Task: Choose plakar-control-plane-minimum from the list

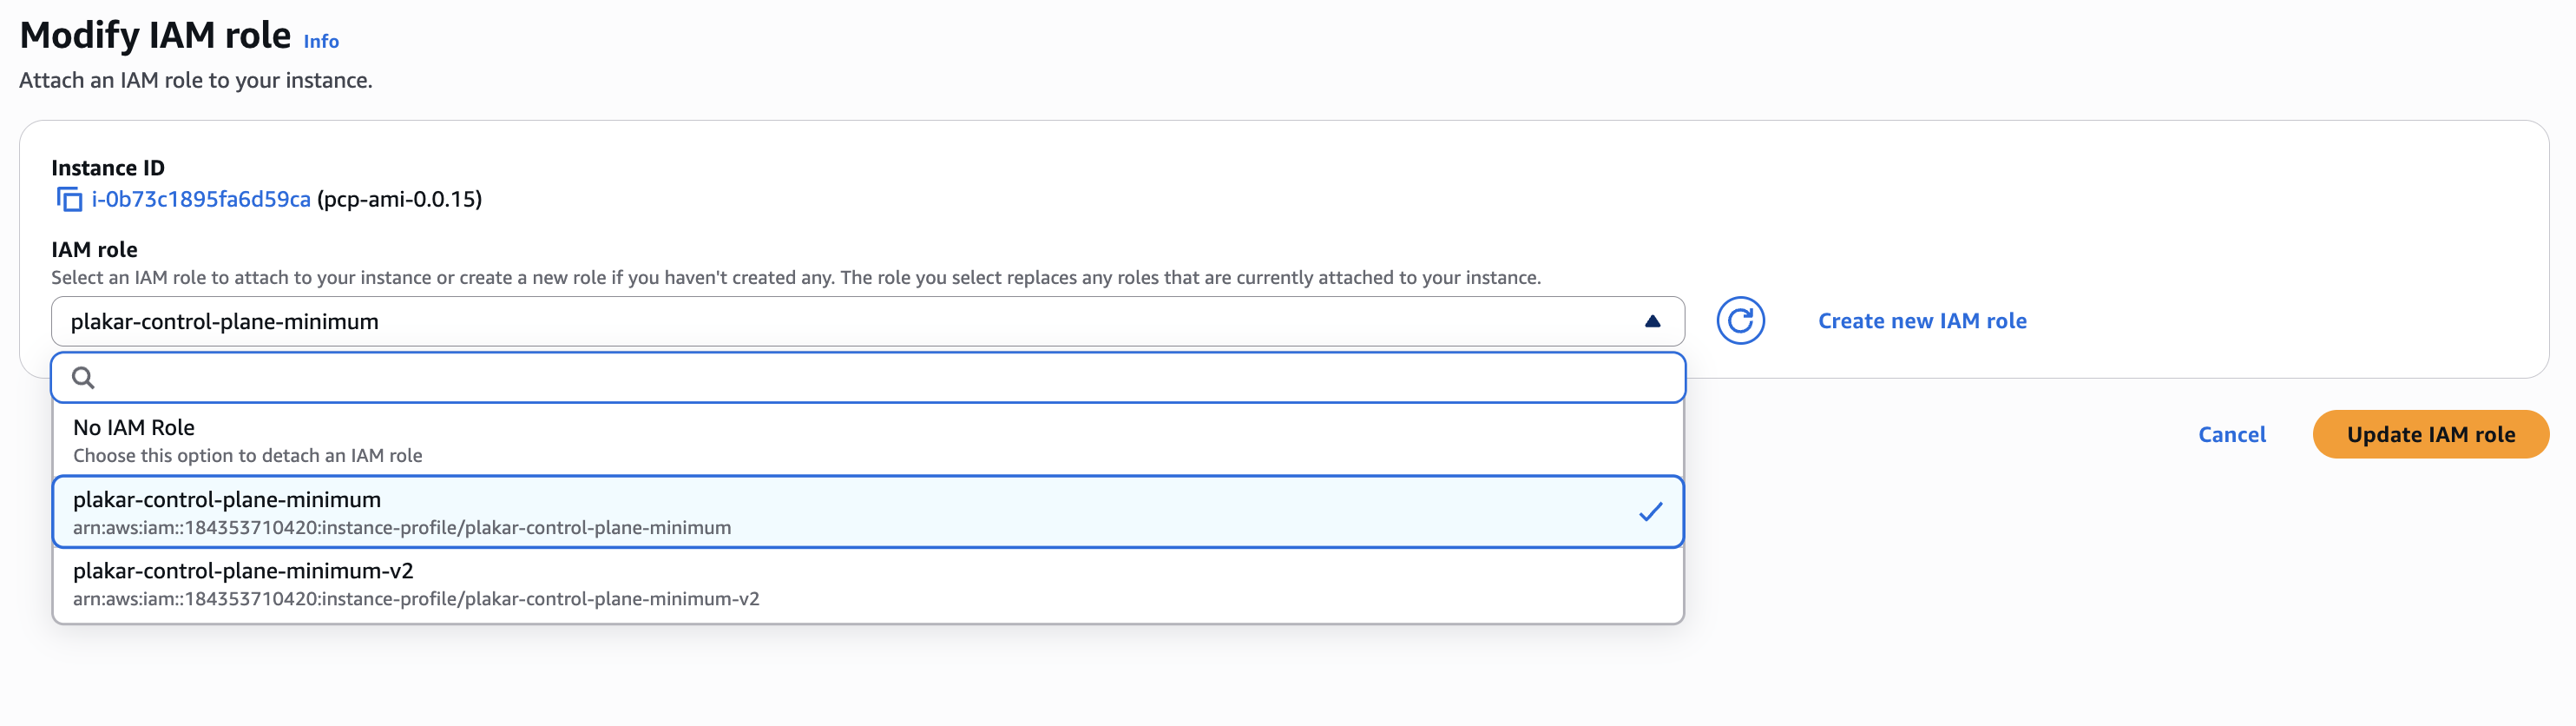Action: [867, 512]
